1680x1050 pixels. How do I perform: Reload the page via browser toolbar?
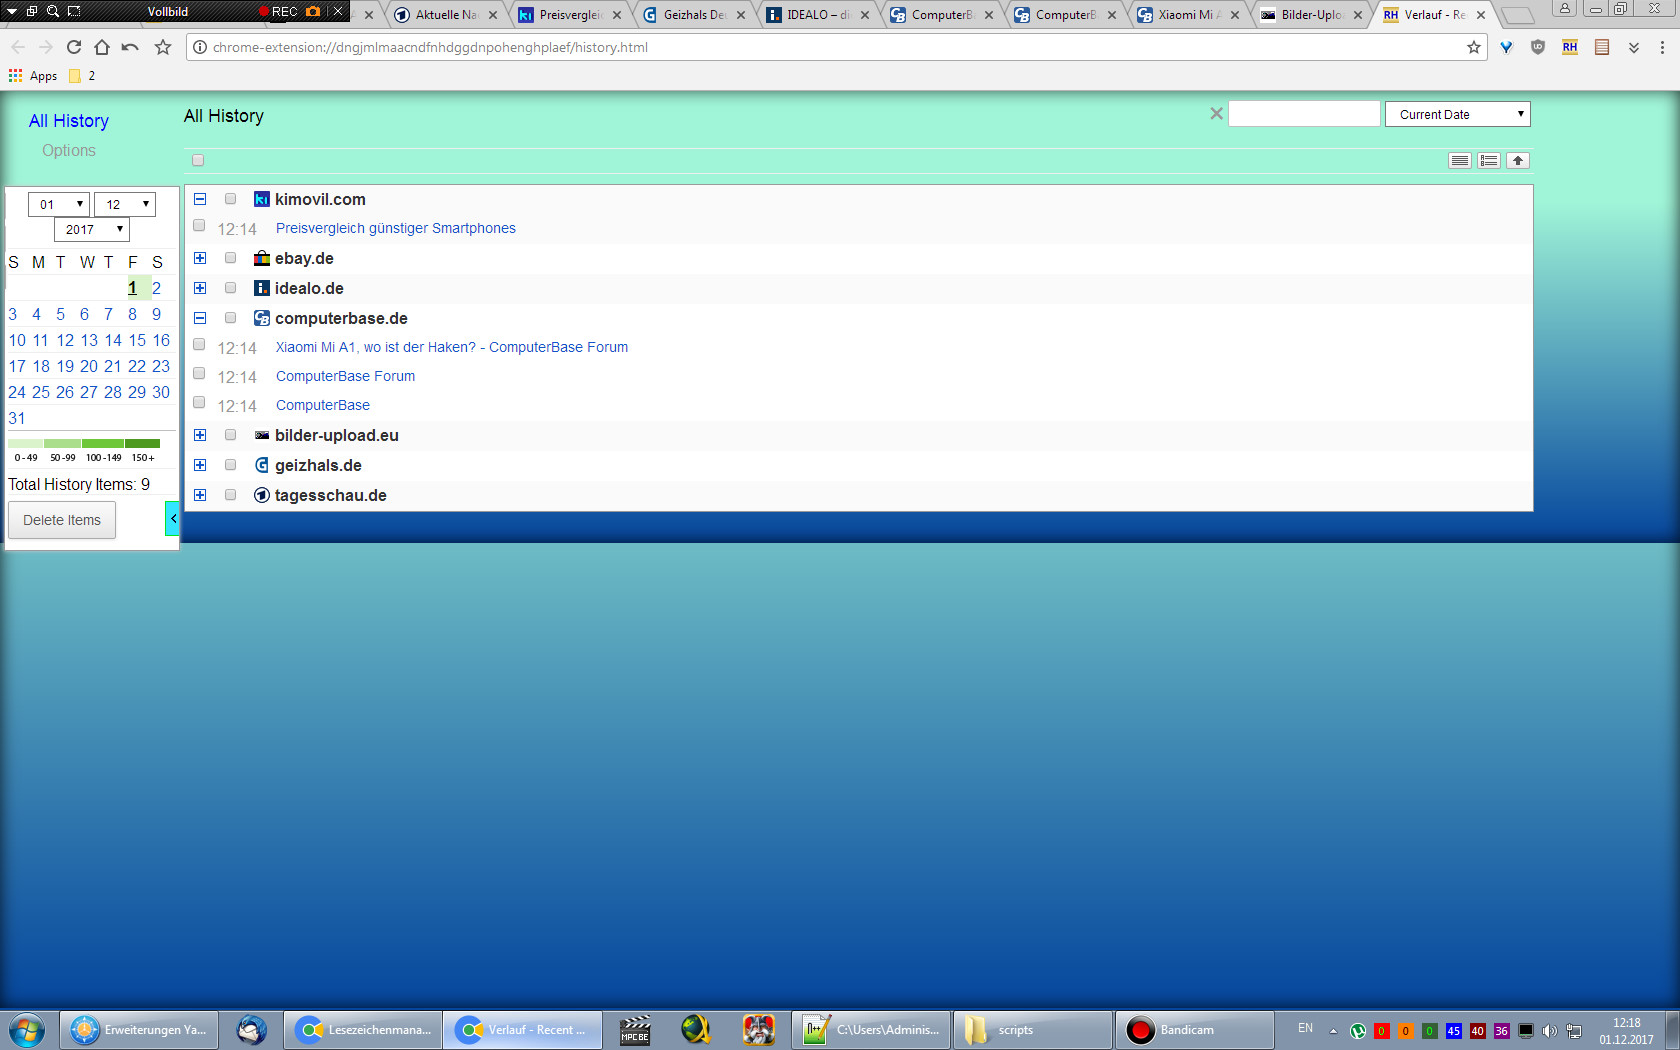74,47
